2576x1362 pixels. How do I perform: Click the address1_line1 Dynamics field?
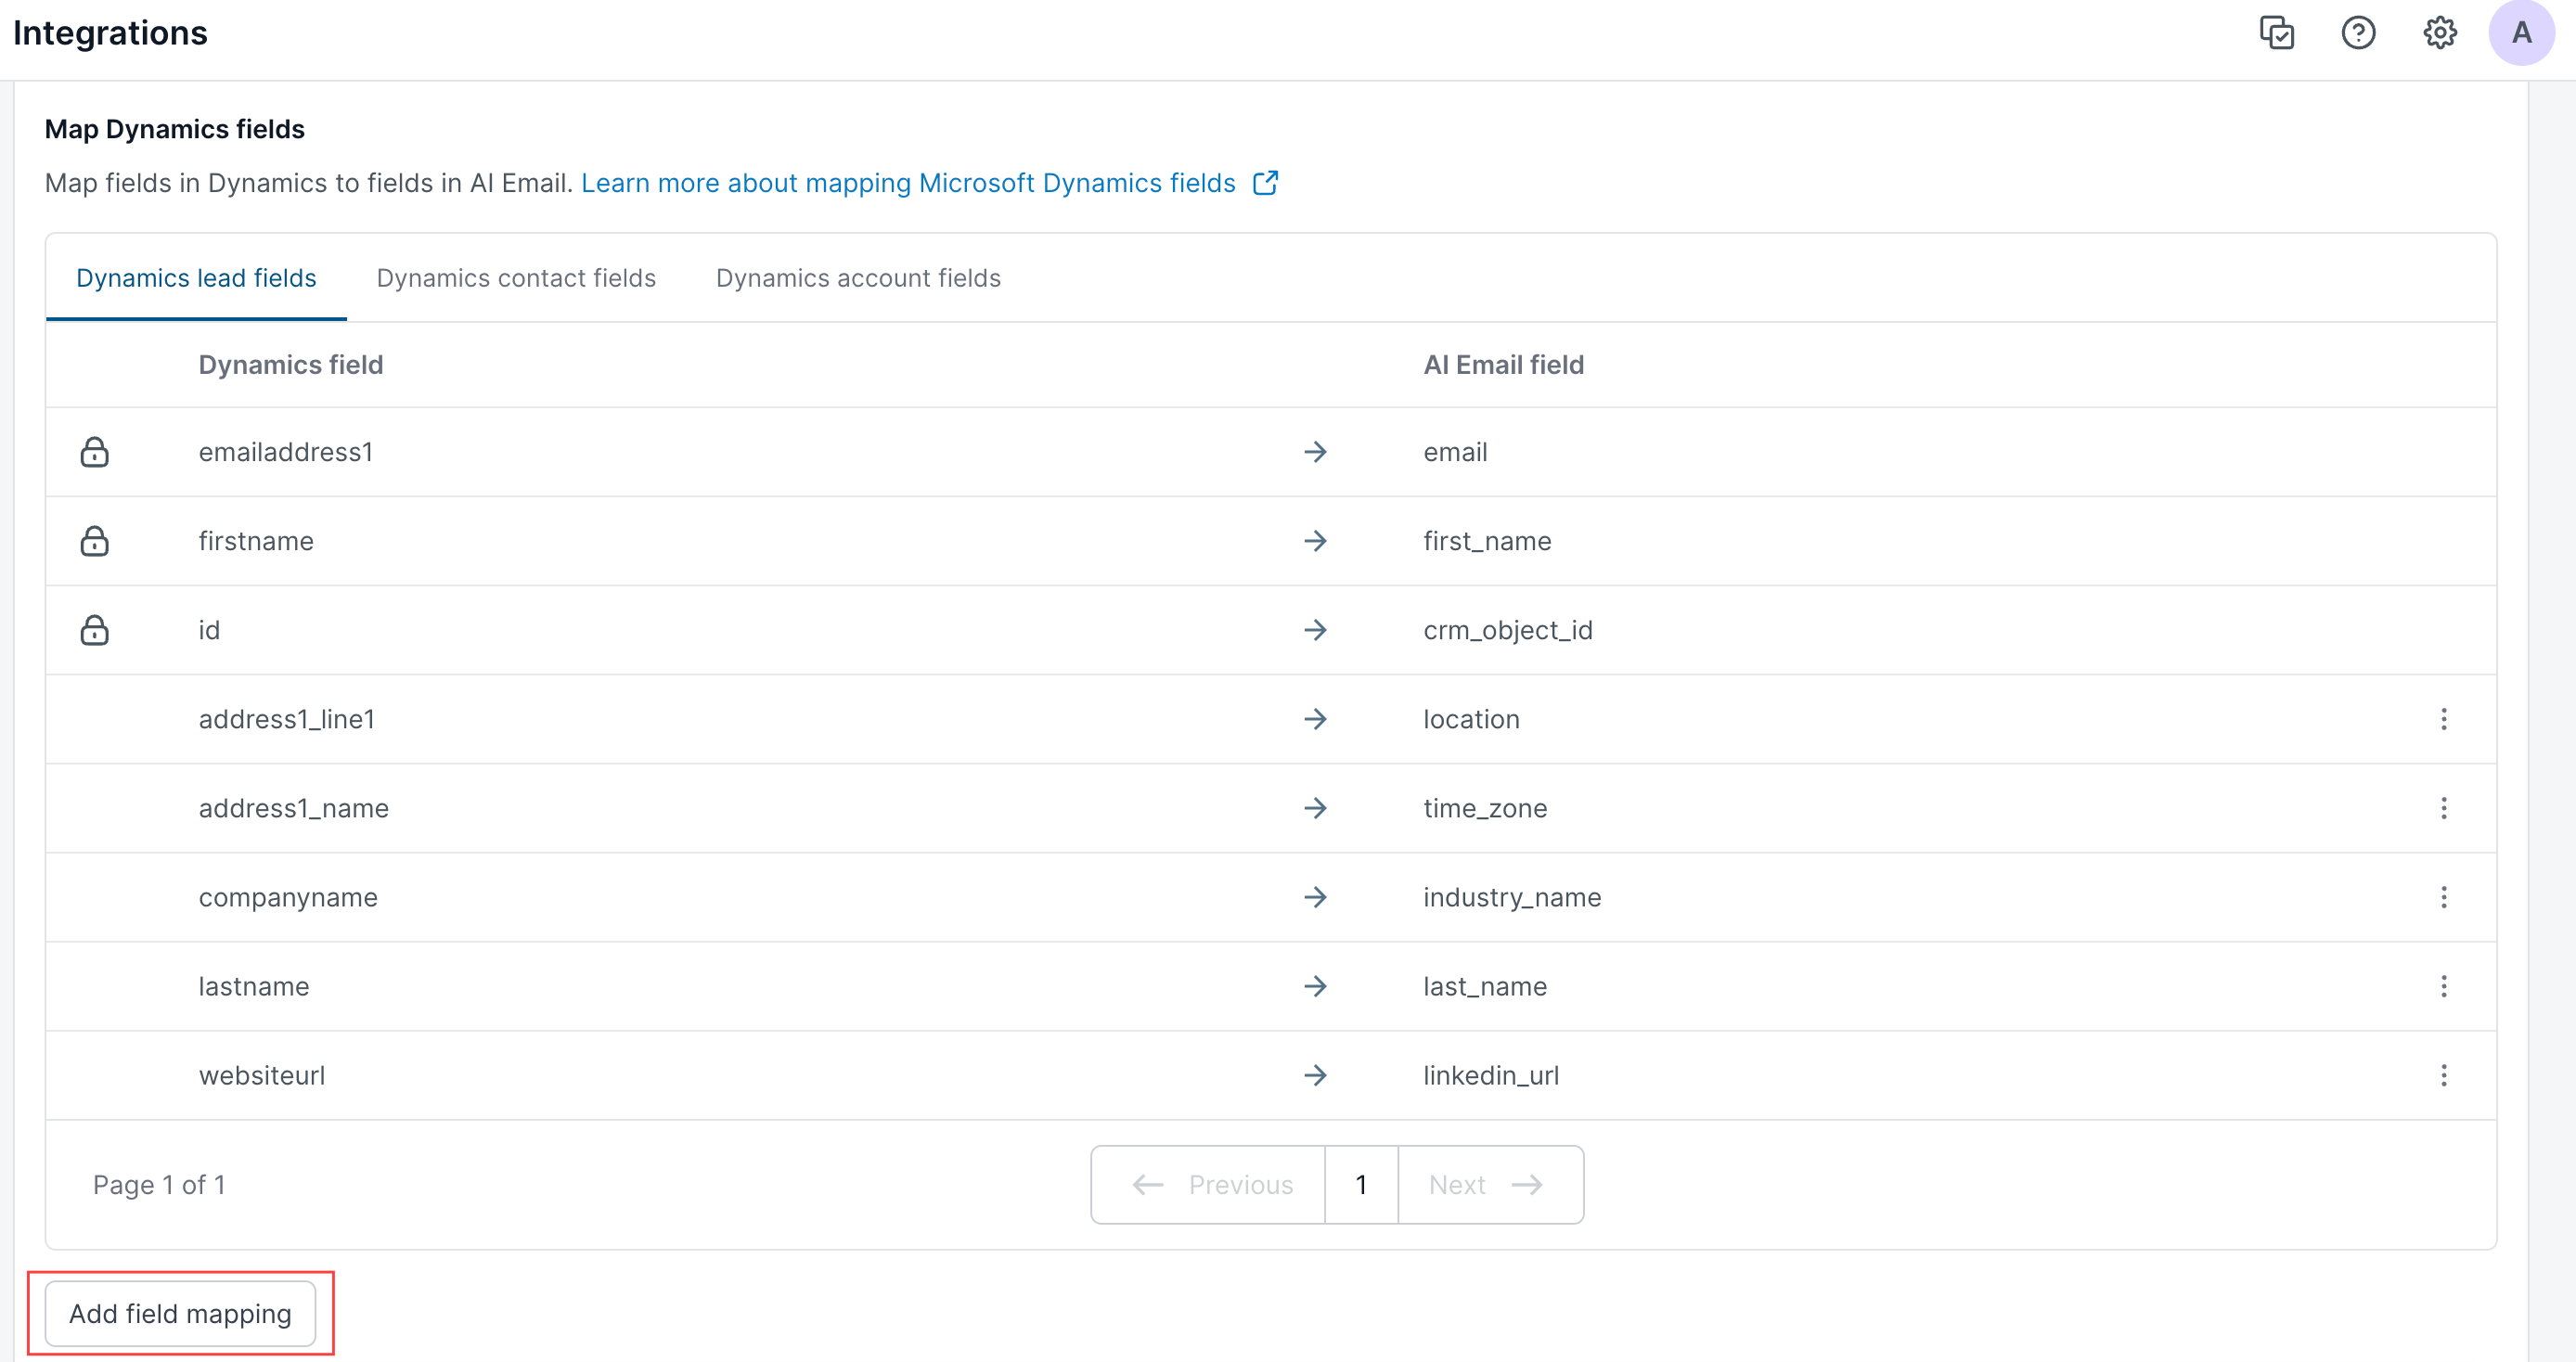[287, 719]
